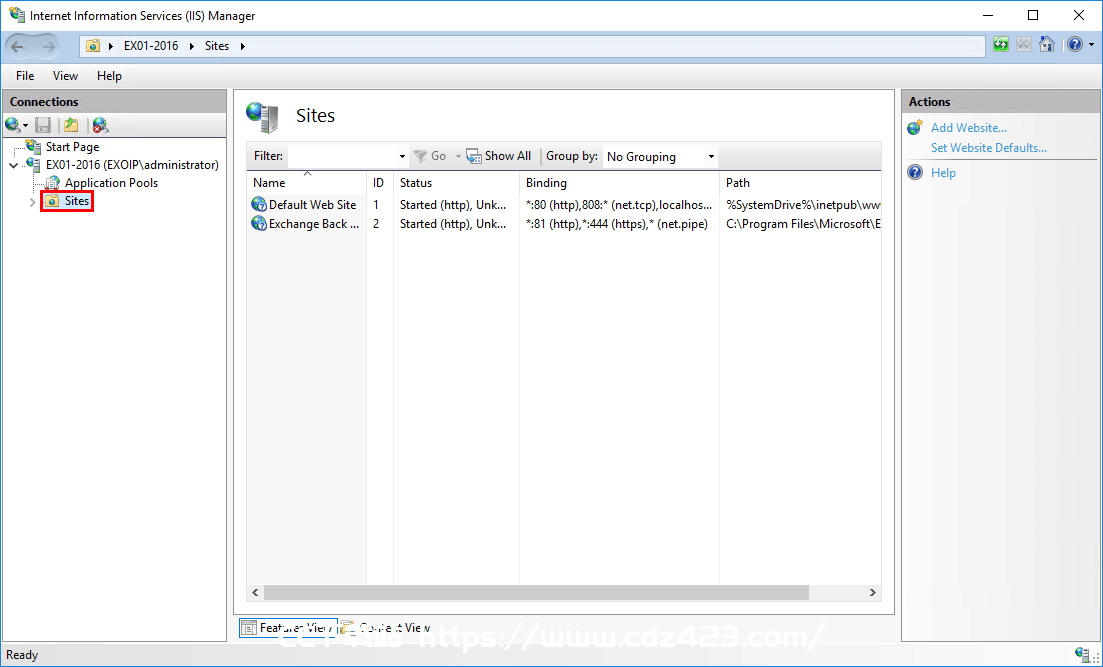Click the Save Connections disk icon
This screenshot has height=667, width=1103.
click(x=43, y=125)
